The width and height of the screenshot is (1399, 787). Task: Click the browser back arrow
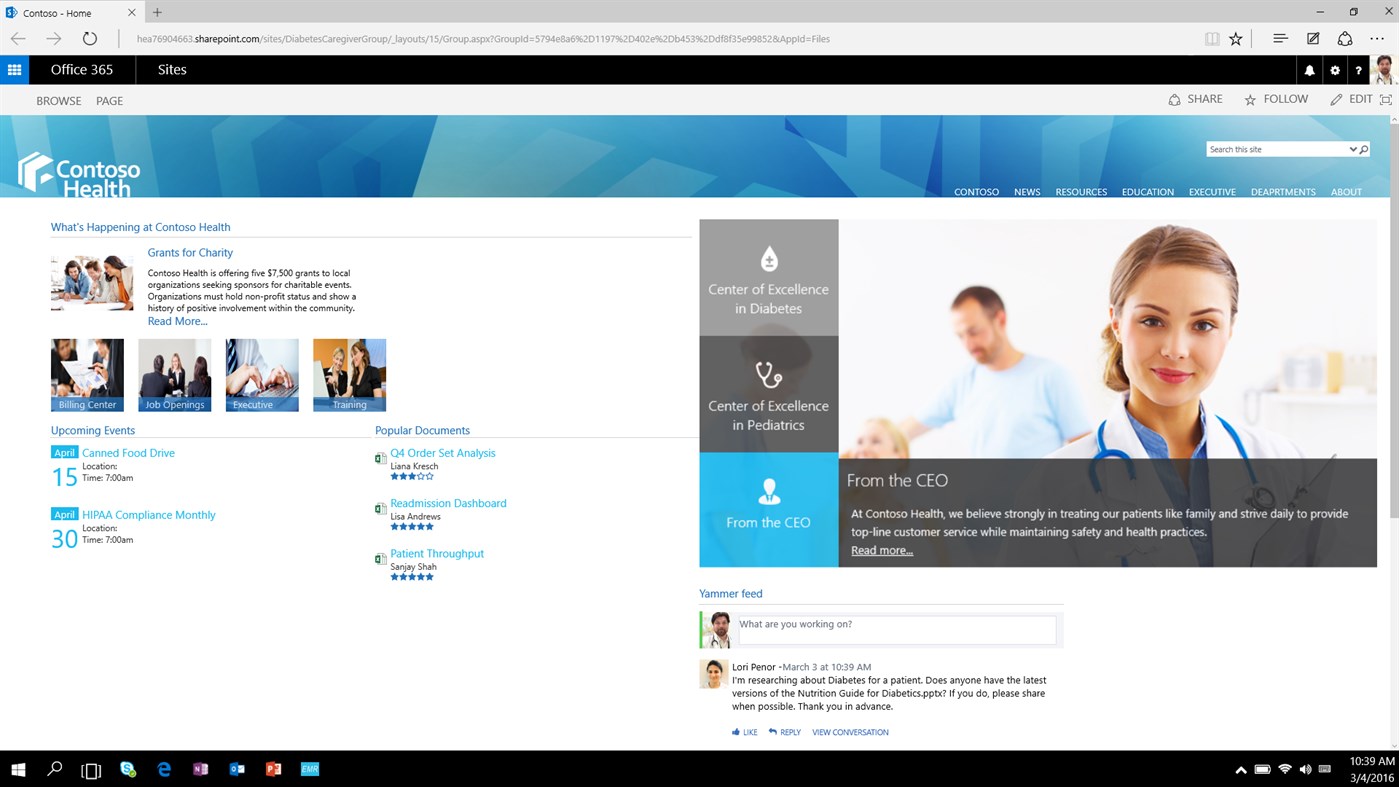point(18,39)
